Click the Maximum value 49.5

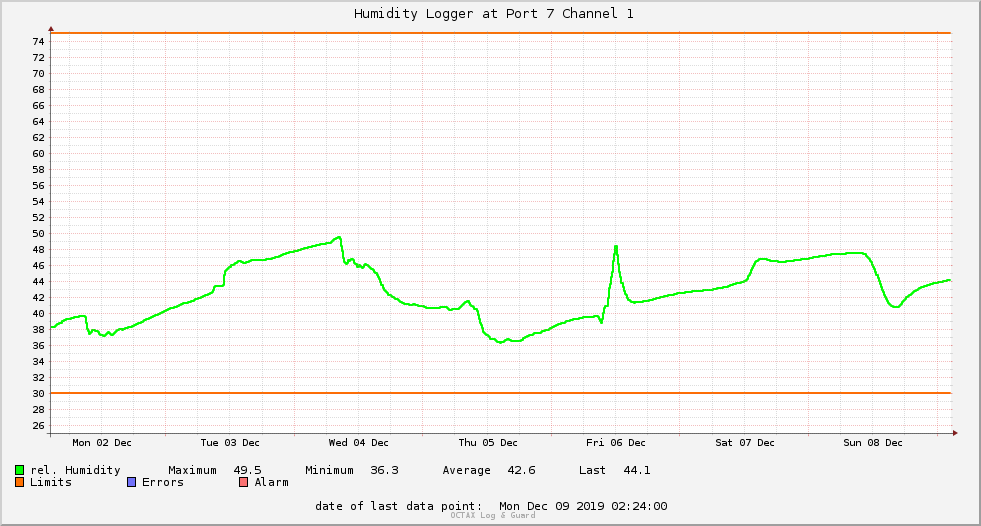point(247,470)
